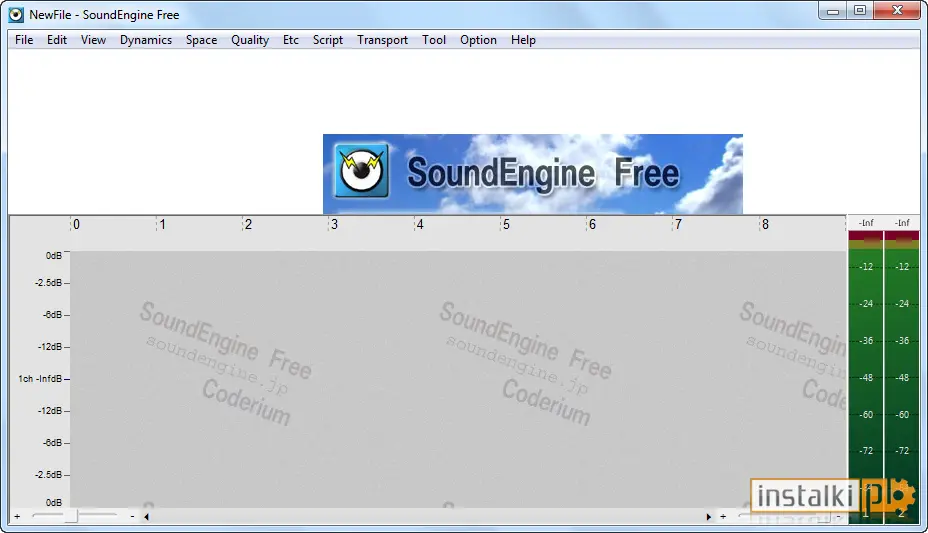Open the Script menu
This screenshot has width=928, height=533.
[328, 40]
